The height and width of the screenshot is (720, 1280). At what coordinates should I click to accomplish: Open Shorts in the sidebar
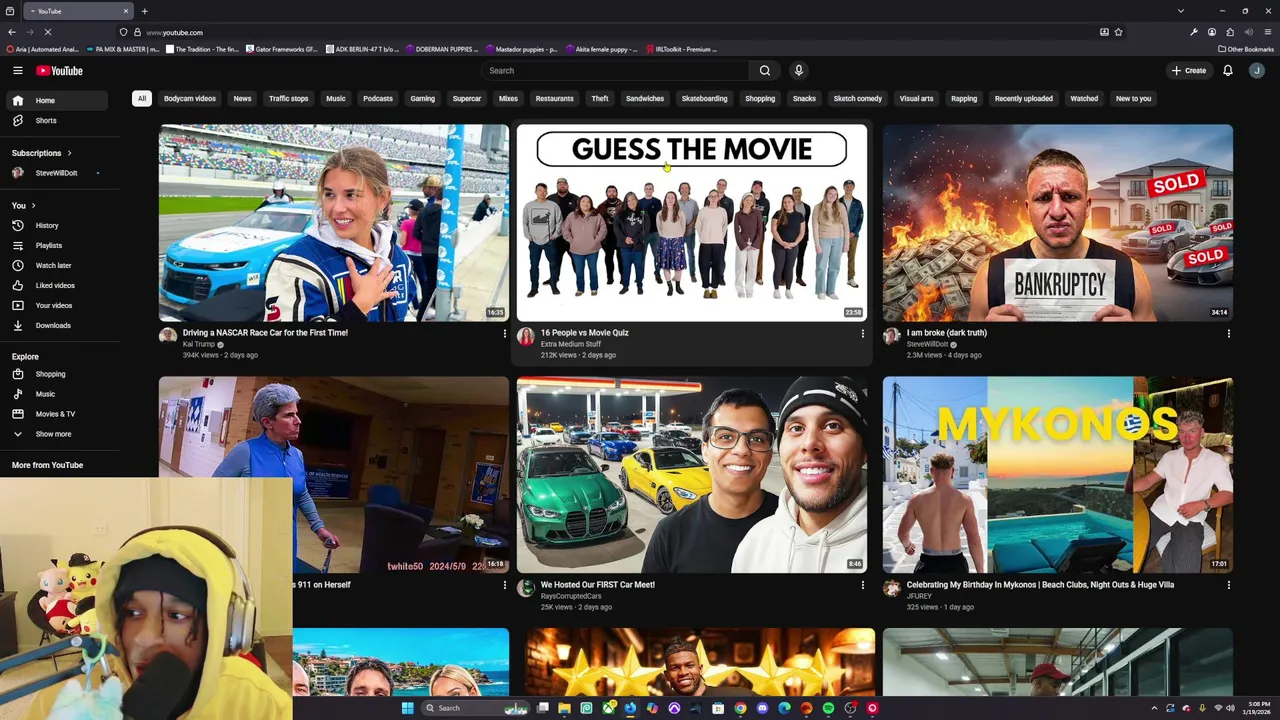point(56,120)
